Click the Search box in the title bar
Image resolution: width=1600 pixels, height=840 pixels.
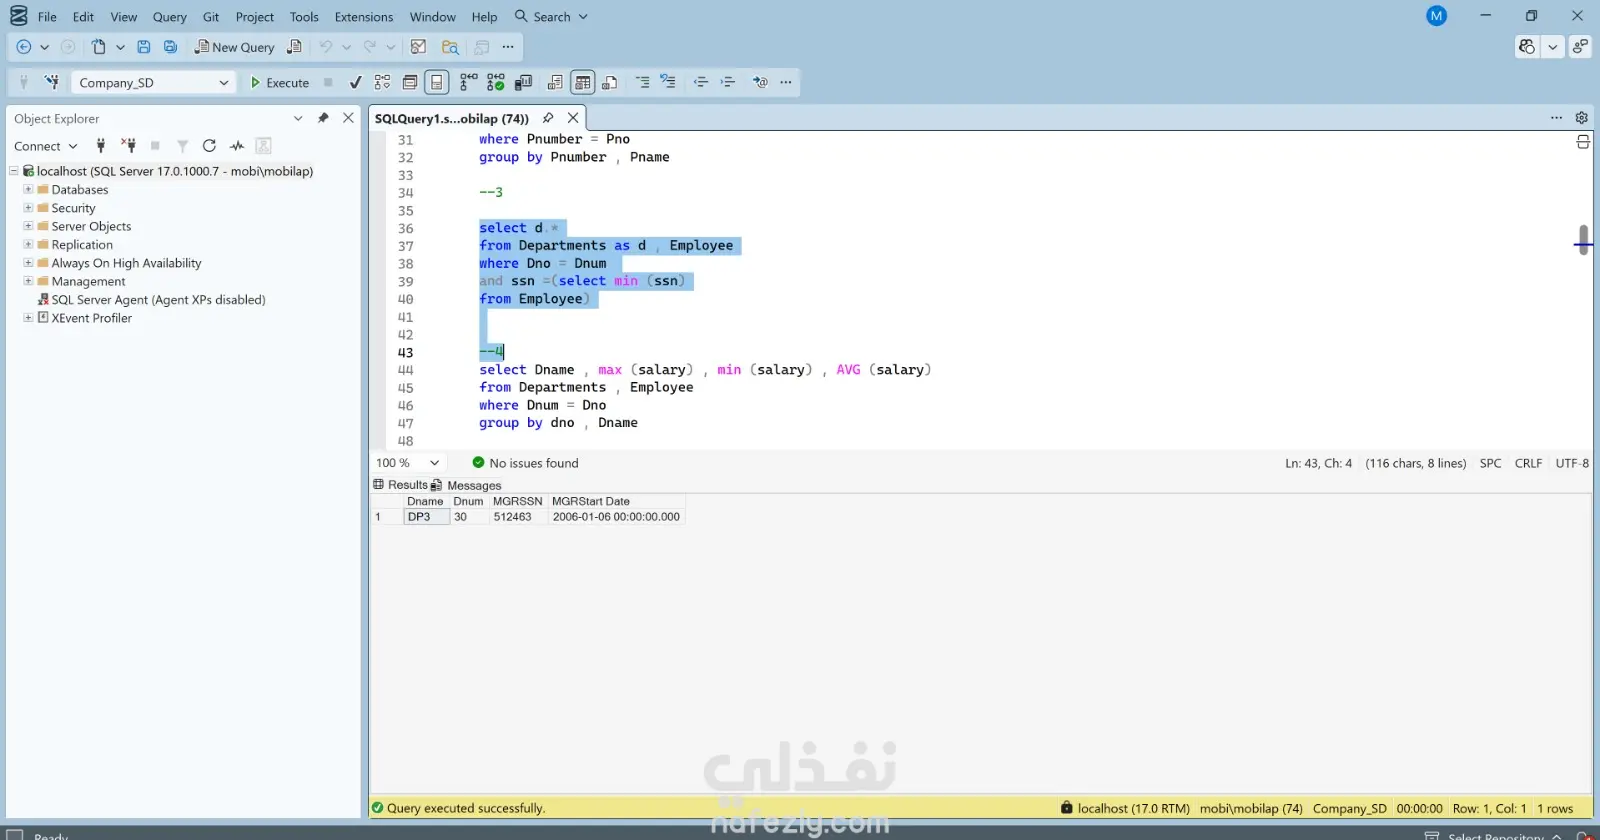[x=551, y=17]
